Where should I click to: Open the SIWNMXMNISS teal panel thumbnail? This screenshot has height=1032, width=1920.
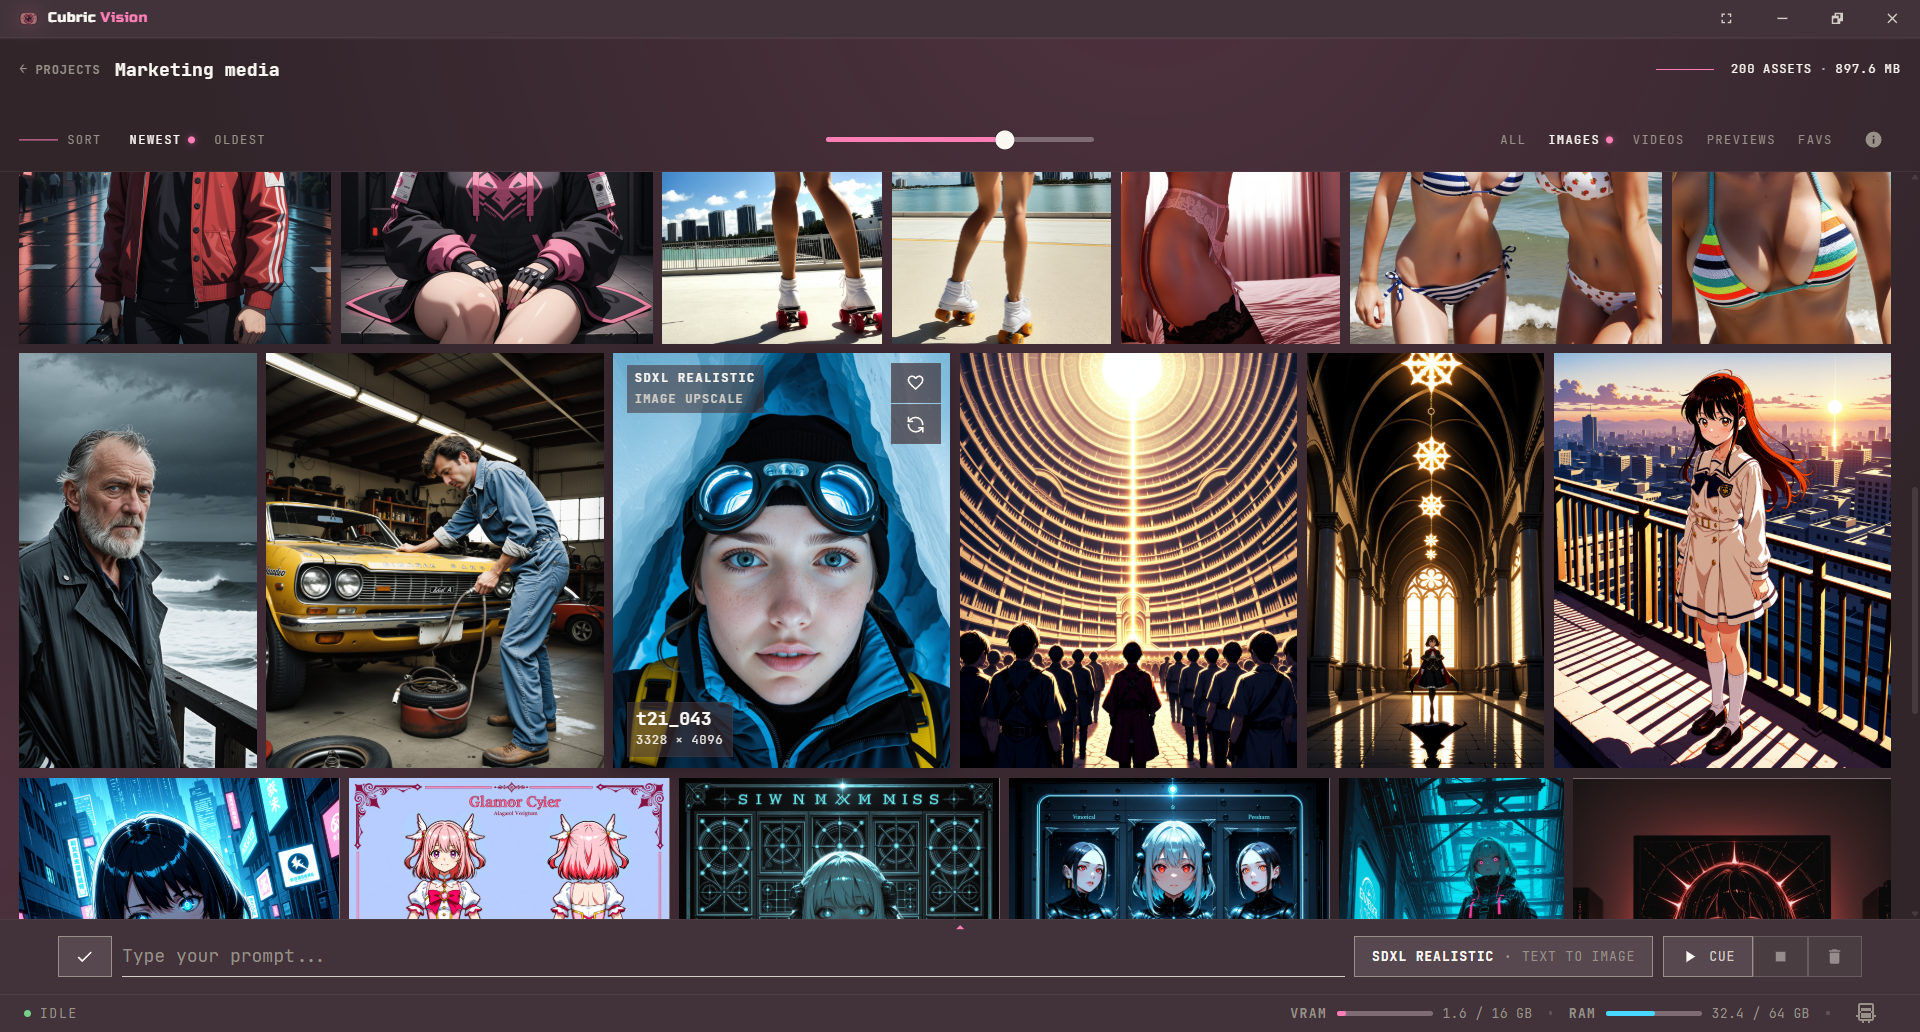point(839,849)
